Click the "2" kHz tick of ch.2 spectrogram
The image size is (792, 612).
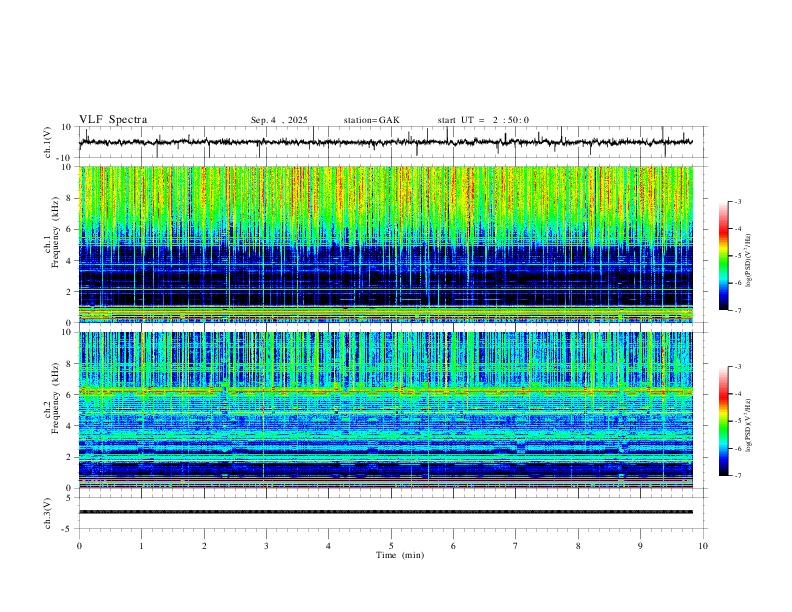pyautogui.click(x=69, y=457)
